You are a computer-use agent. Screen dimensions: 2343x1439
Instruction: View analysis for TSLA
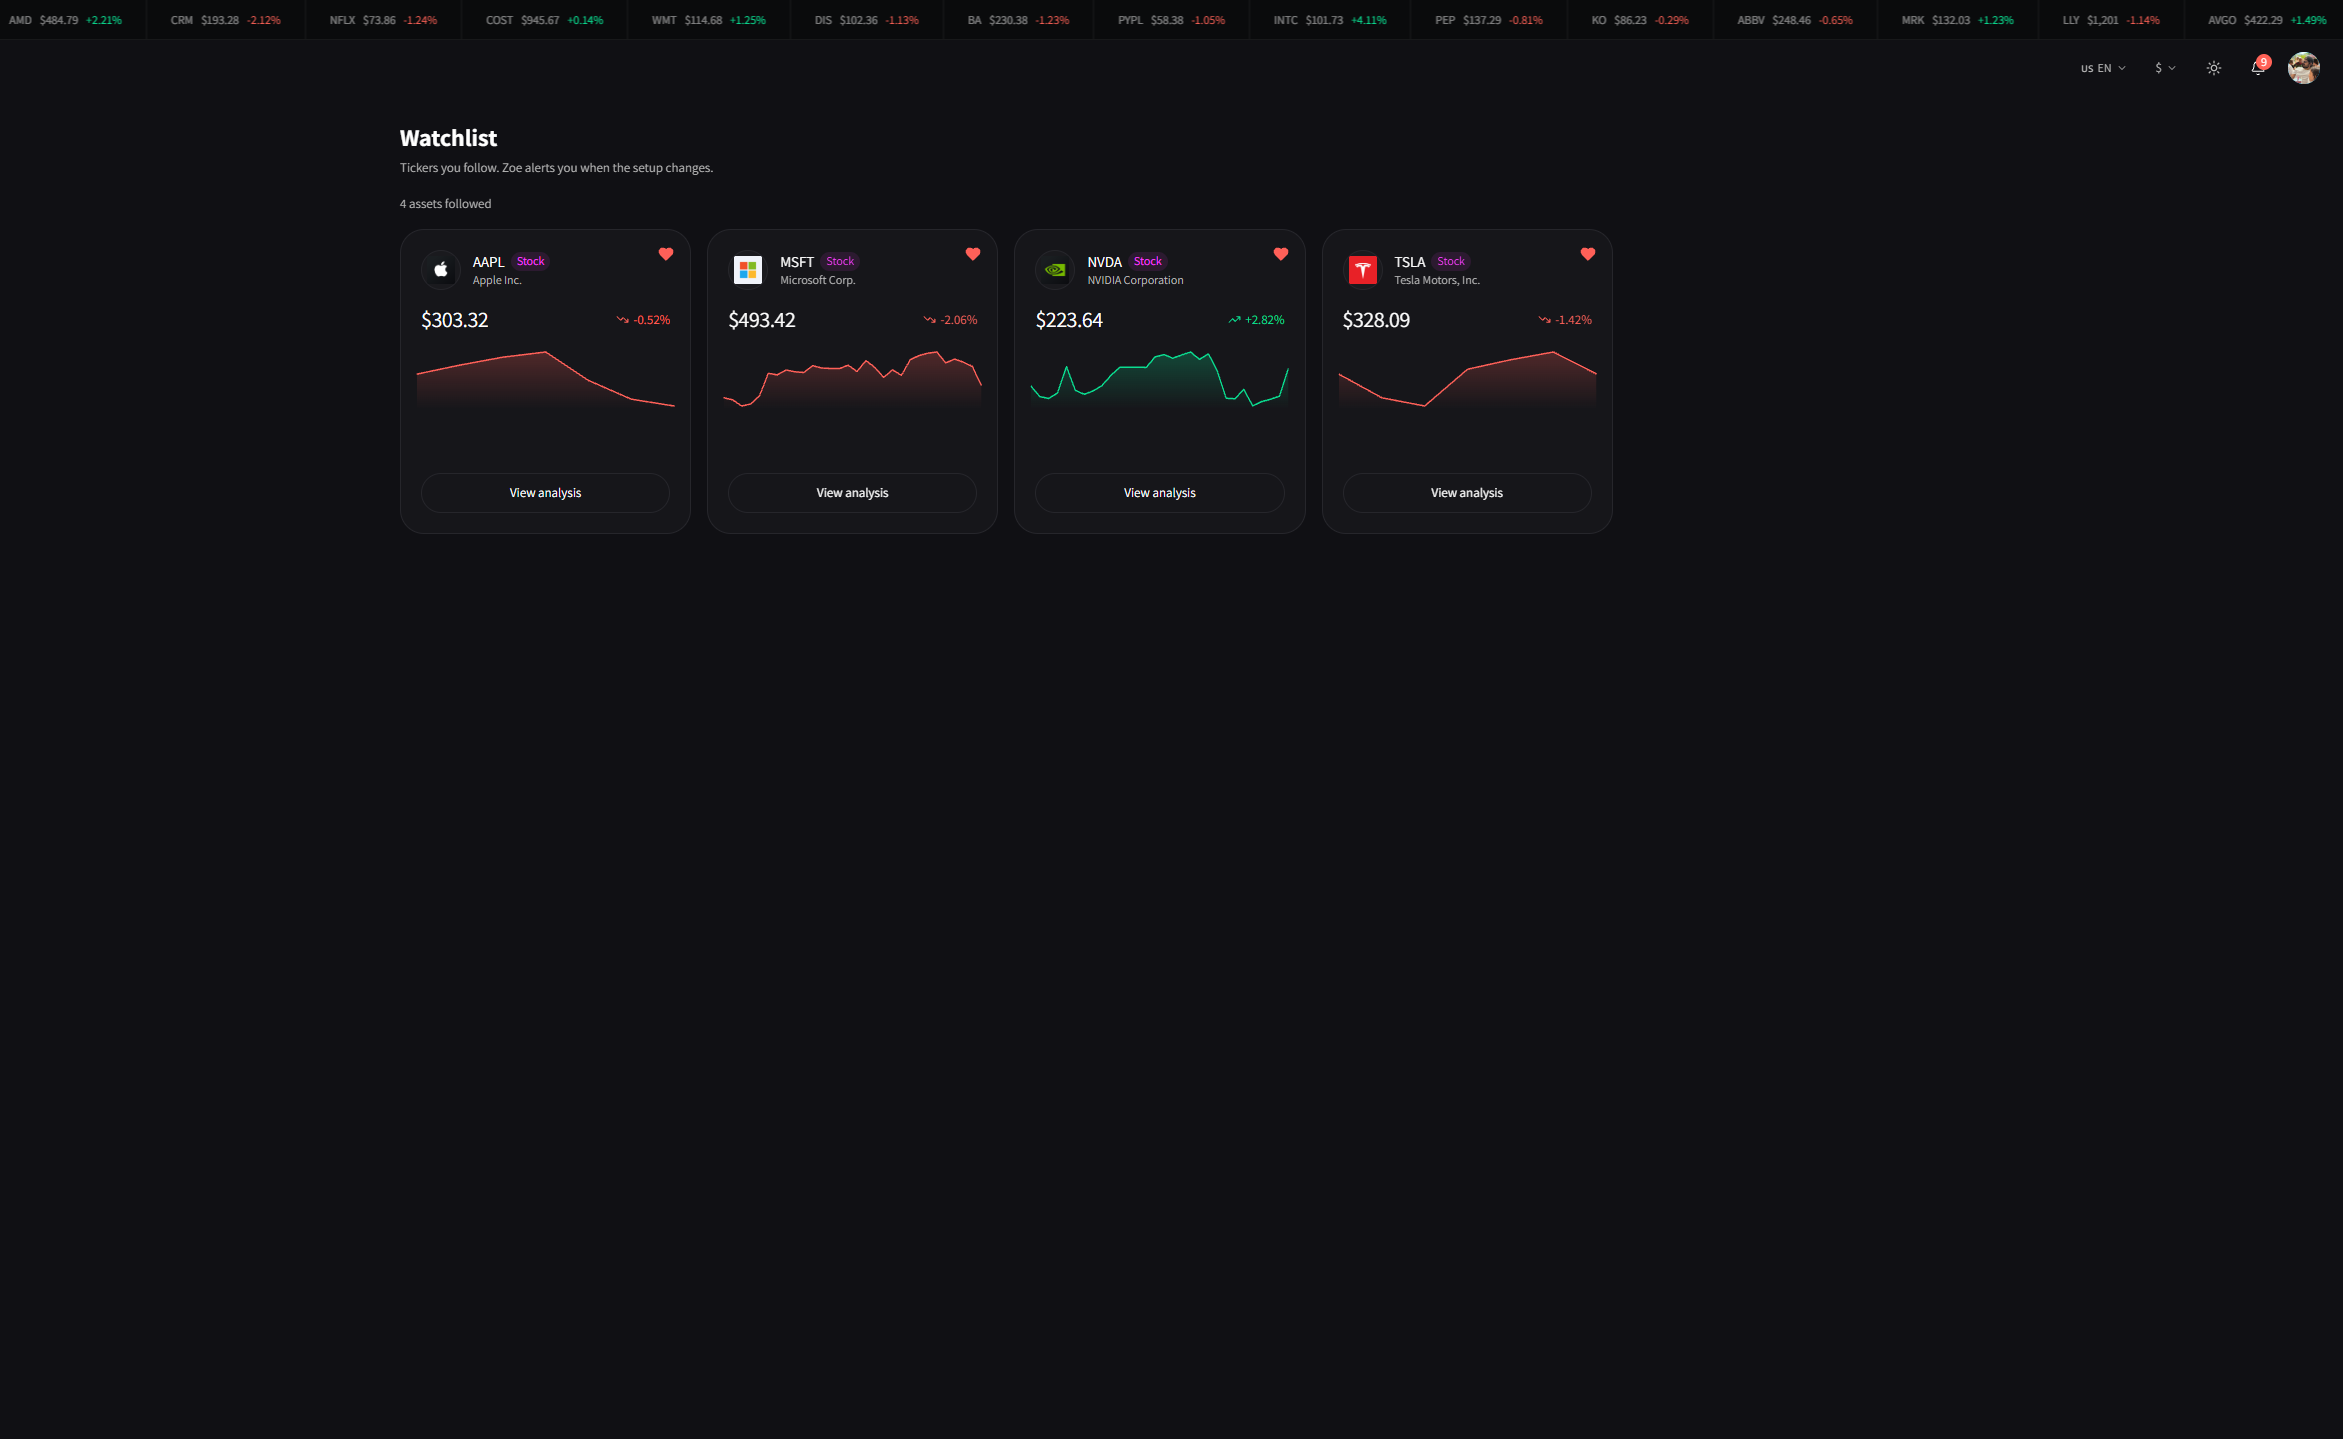(1467, 493)
